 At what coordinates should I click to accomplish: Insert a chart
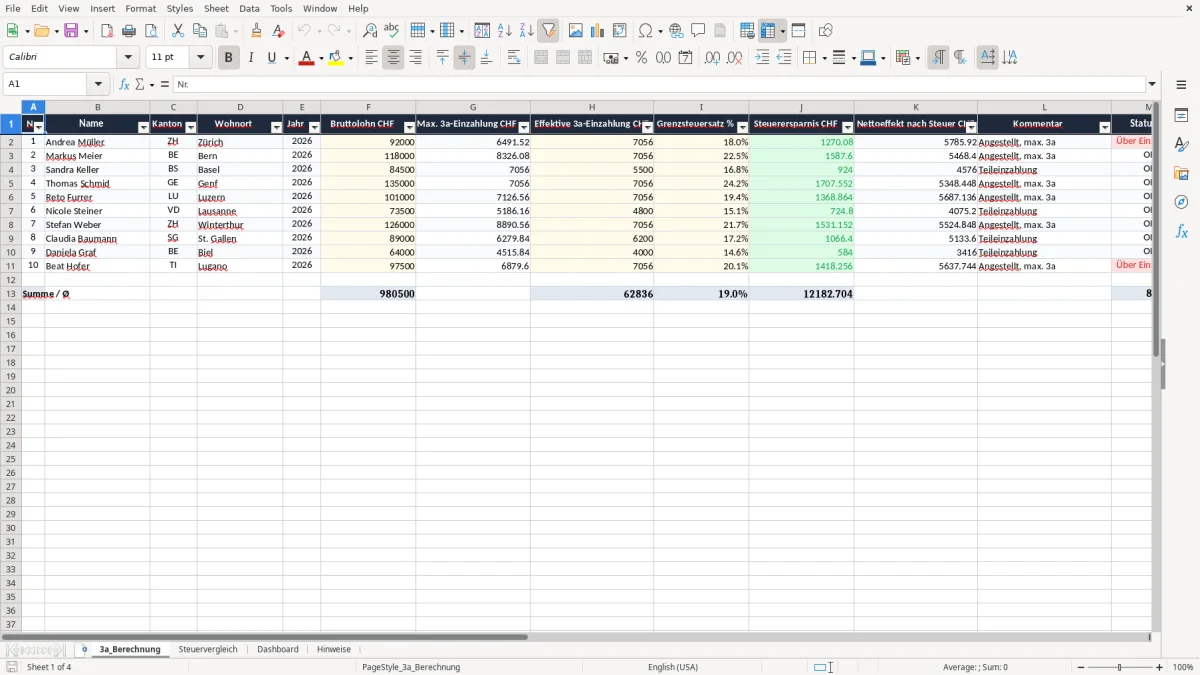click(598, 31)
